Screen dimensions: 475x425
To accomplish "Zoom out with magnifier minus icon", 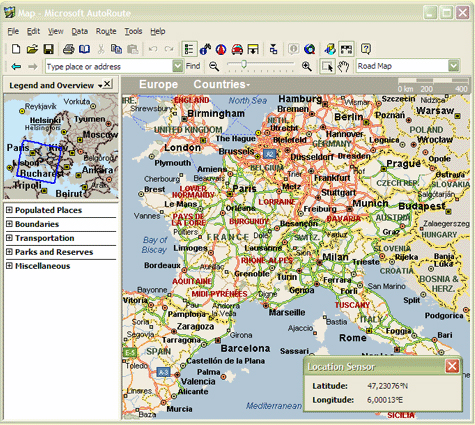I will tap(214, 66).
